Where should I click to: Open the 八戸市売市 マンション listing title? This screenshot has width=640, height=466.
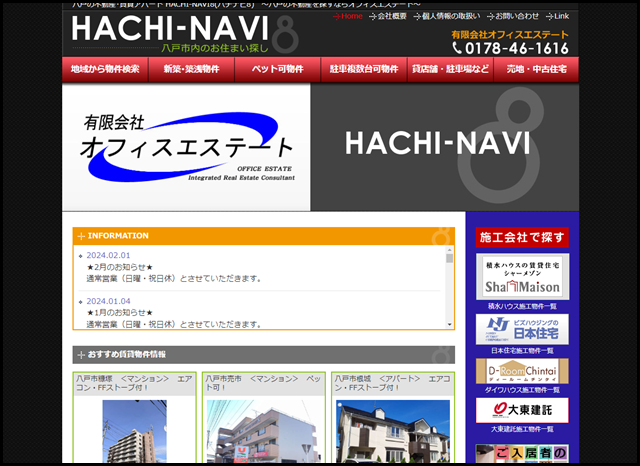pyautogui.click(x=264, y=383)
